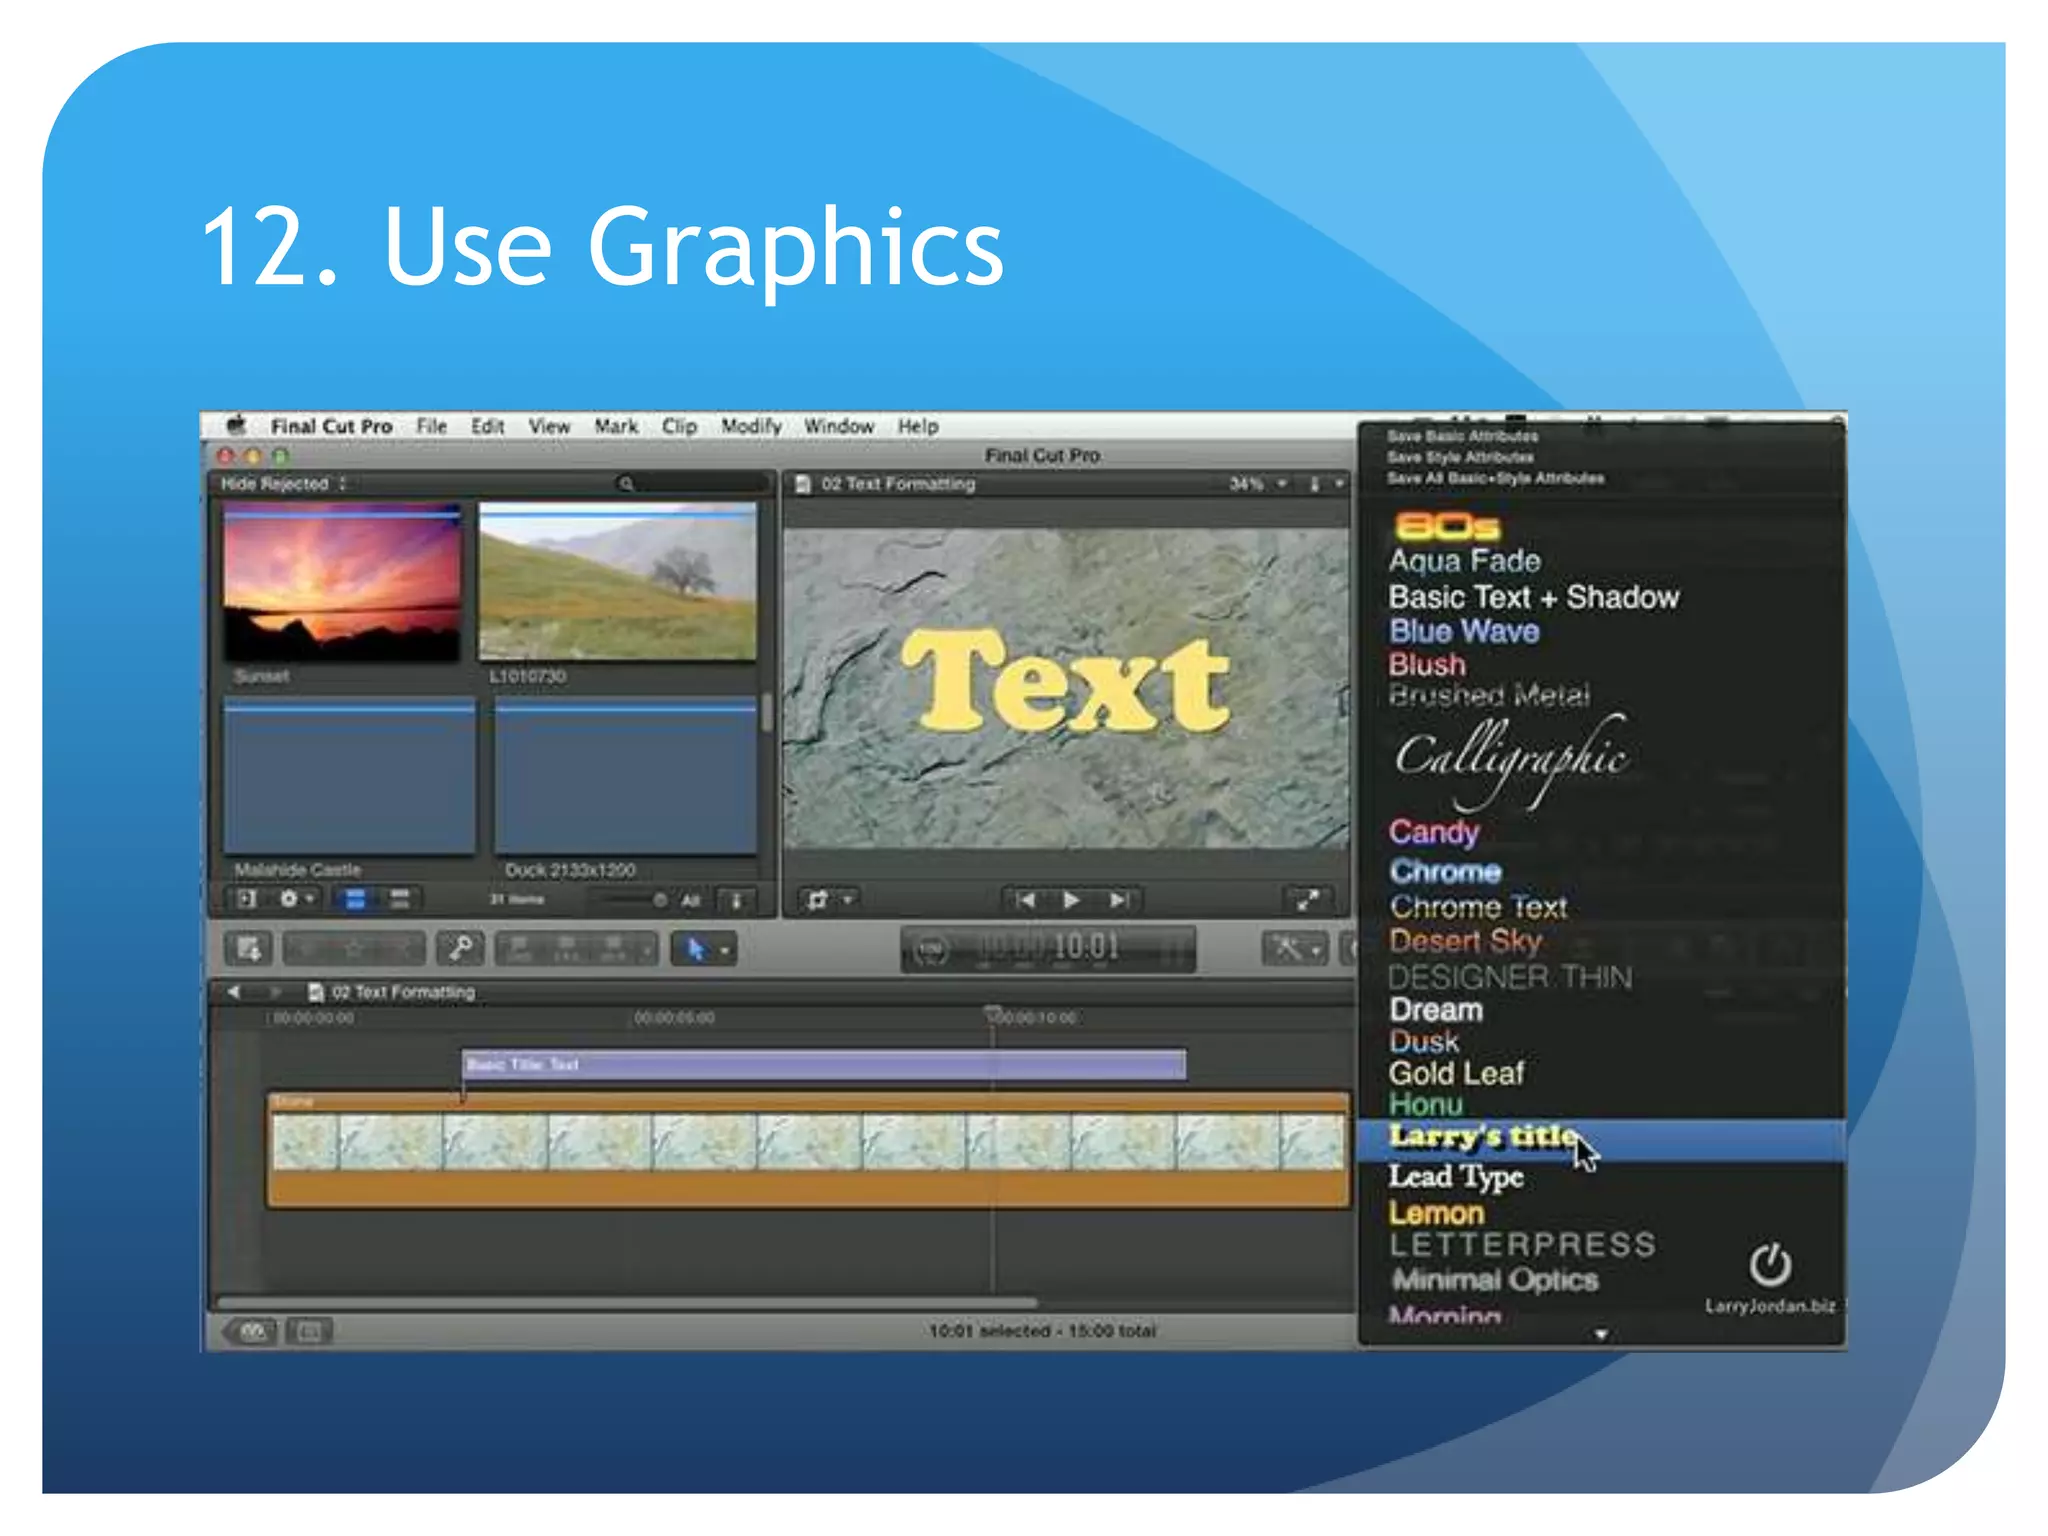Apply the Brushed Metal text style
2048x1536 pixels.
[1489, 695]
